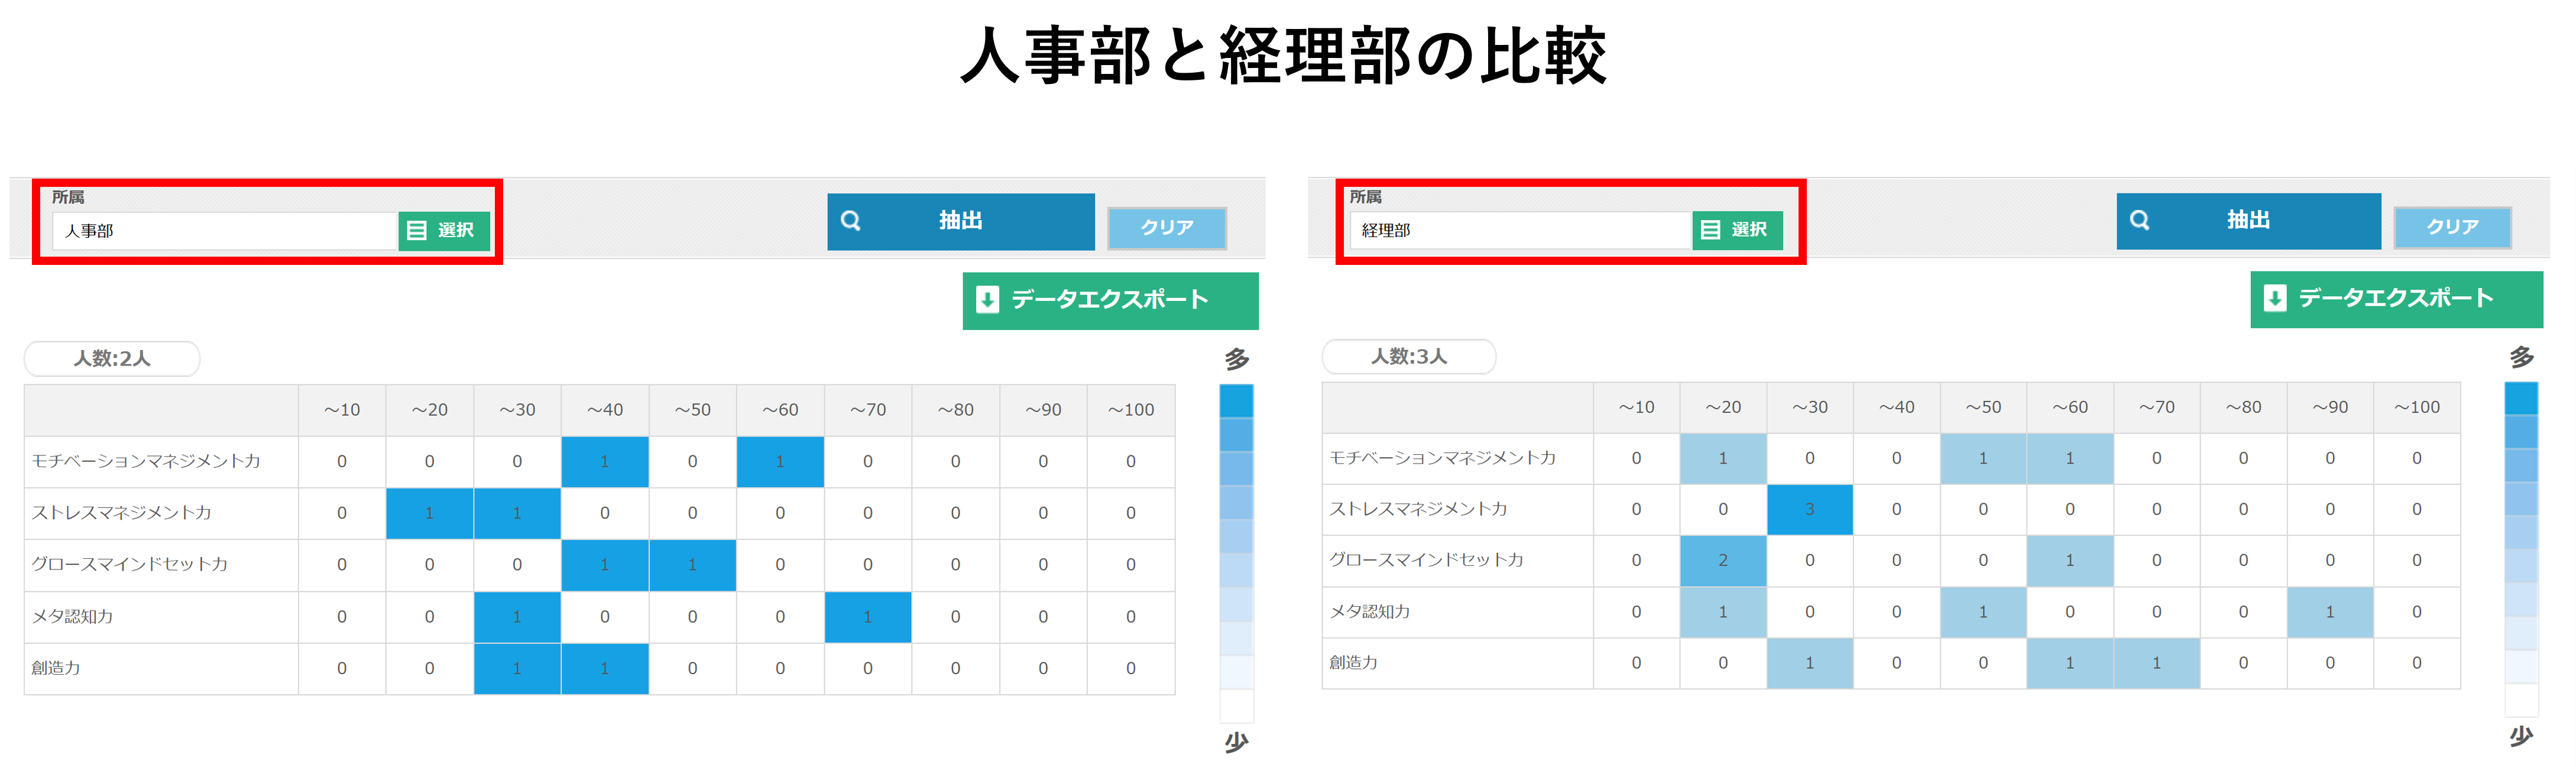
Task: Click 経理部 グロースマインドセット力 cell showing 2
Action: [1723, 561]
